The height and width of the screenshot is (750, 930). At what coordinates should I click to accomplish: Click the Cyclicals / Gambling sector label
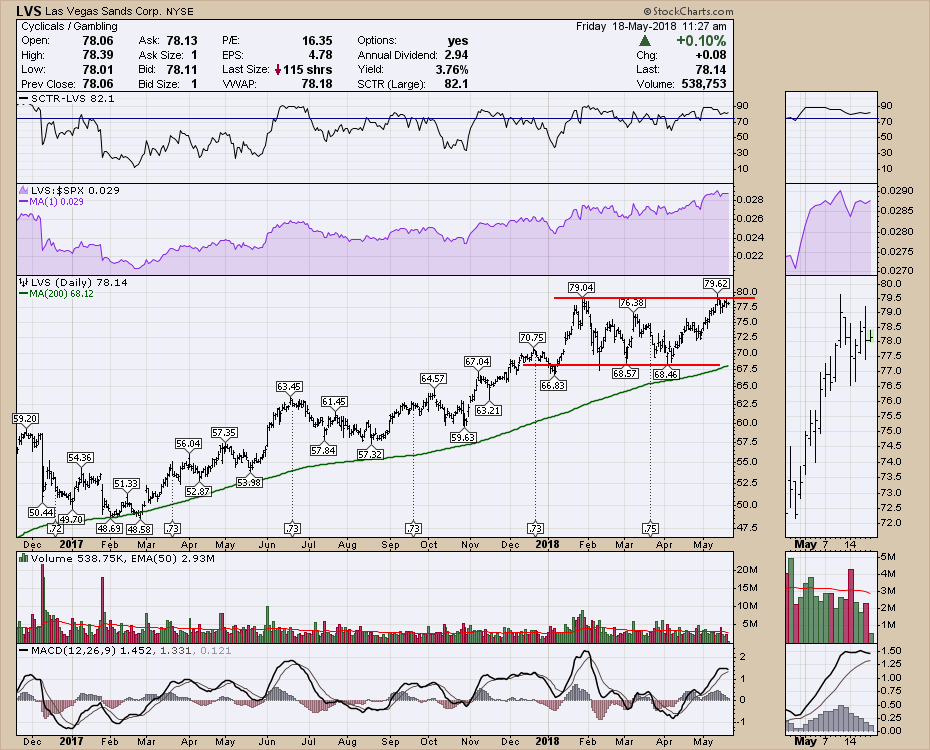[69, 26]
